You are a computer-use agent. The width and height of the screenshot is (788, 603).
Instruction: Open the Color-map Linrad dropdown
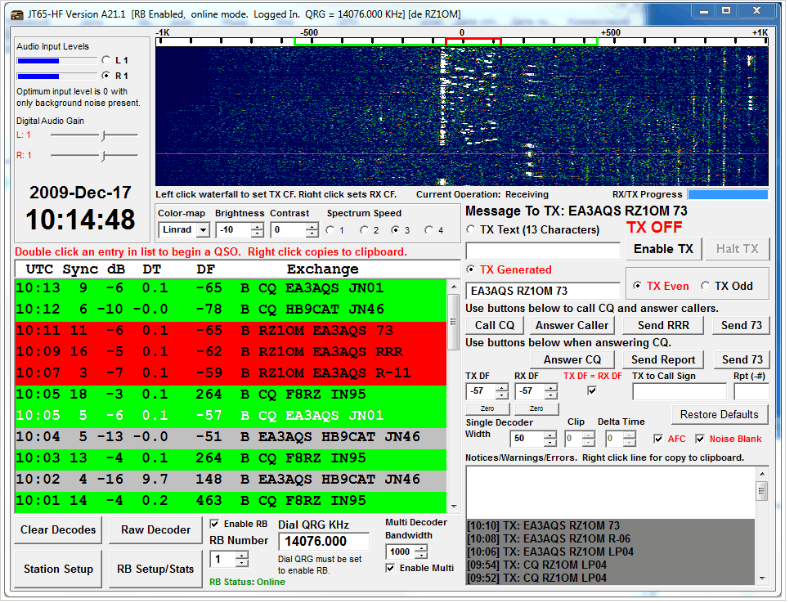point(203,230)
